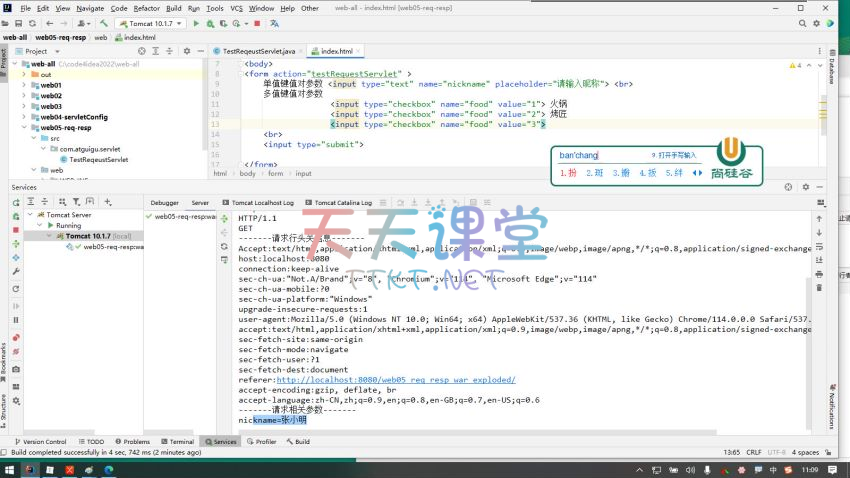
Task: Click the localhost:8080 referer link
Action: click(x=395, y=380)
